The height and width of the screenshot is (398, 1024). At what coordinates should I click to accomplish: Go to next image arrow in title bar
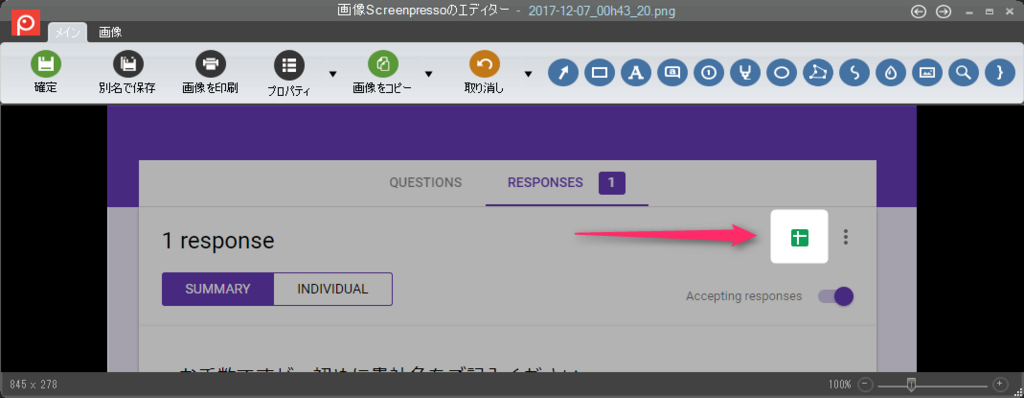[943, 12]
